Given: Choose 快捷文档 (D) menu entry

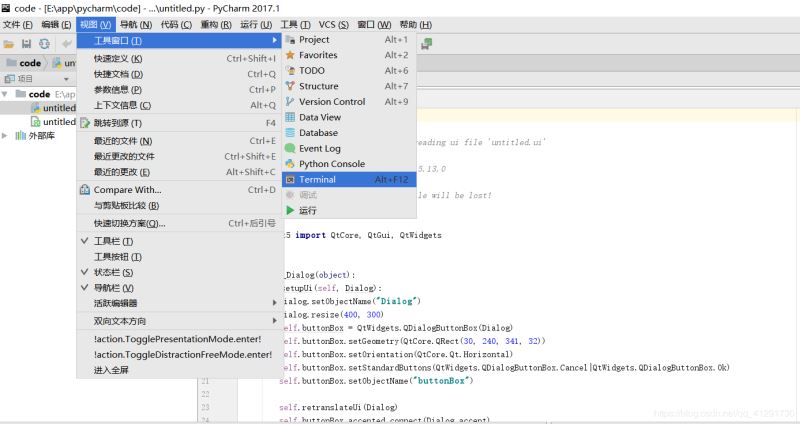Looking at the screenshot, I should click(x=180, y=74).
